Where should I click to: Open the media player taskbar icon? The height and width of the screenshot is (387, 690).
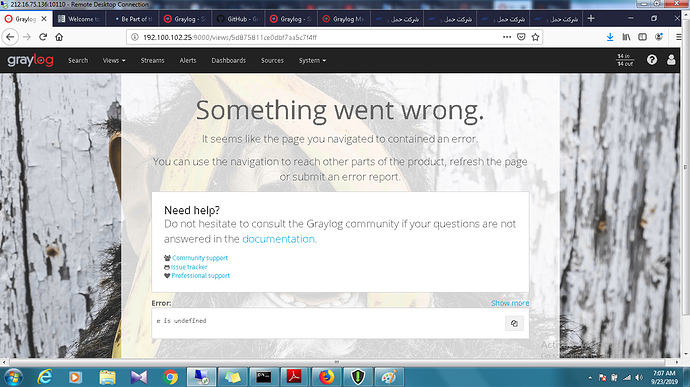tap(75, 377)
